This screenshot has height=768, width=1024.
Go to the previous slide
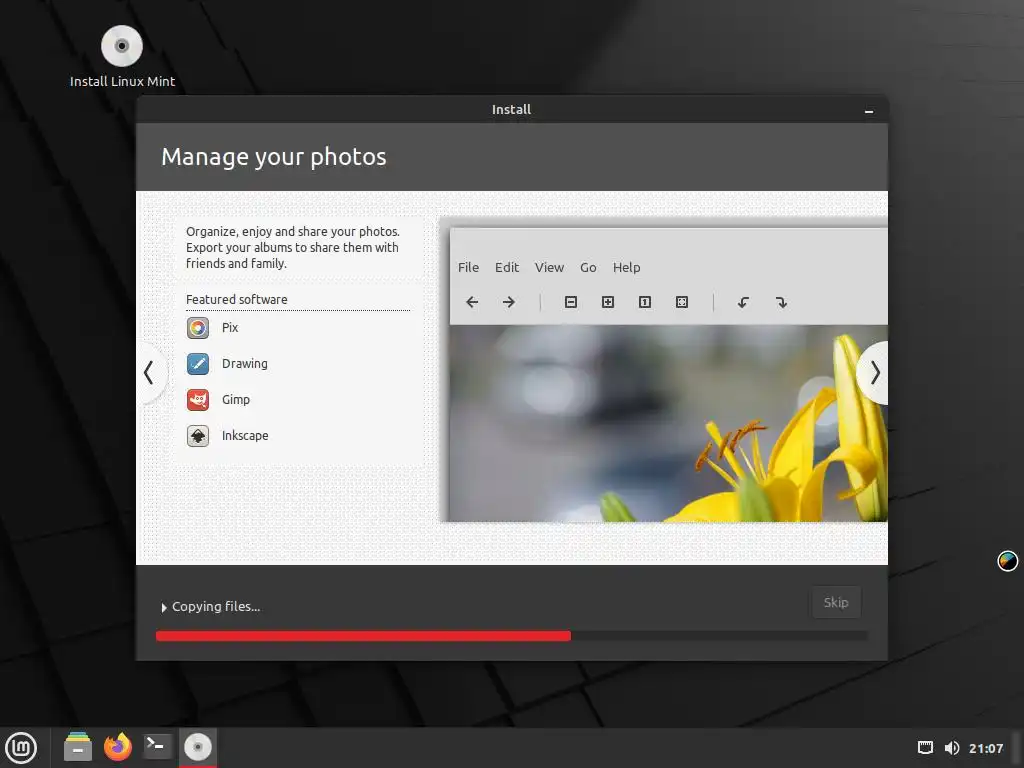[150, 373]
